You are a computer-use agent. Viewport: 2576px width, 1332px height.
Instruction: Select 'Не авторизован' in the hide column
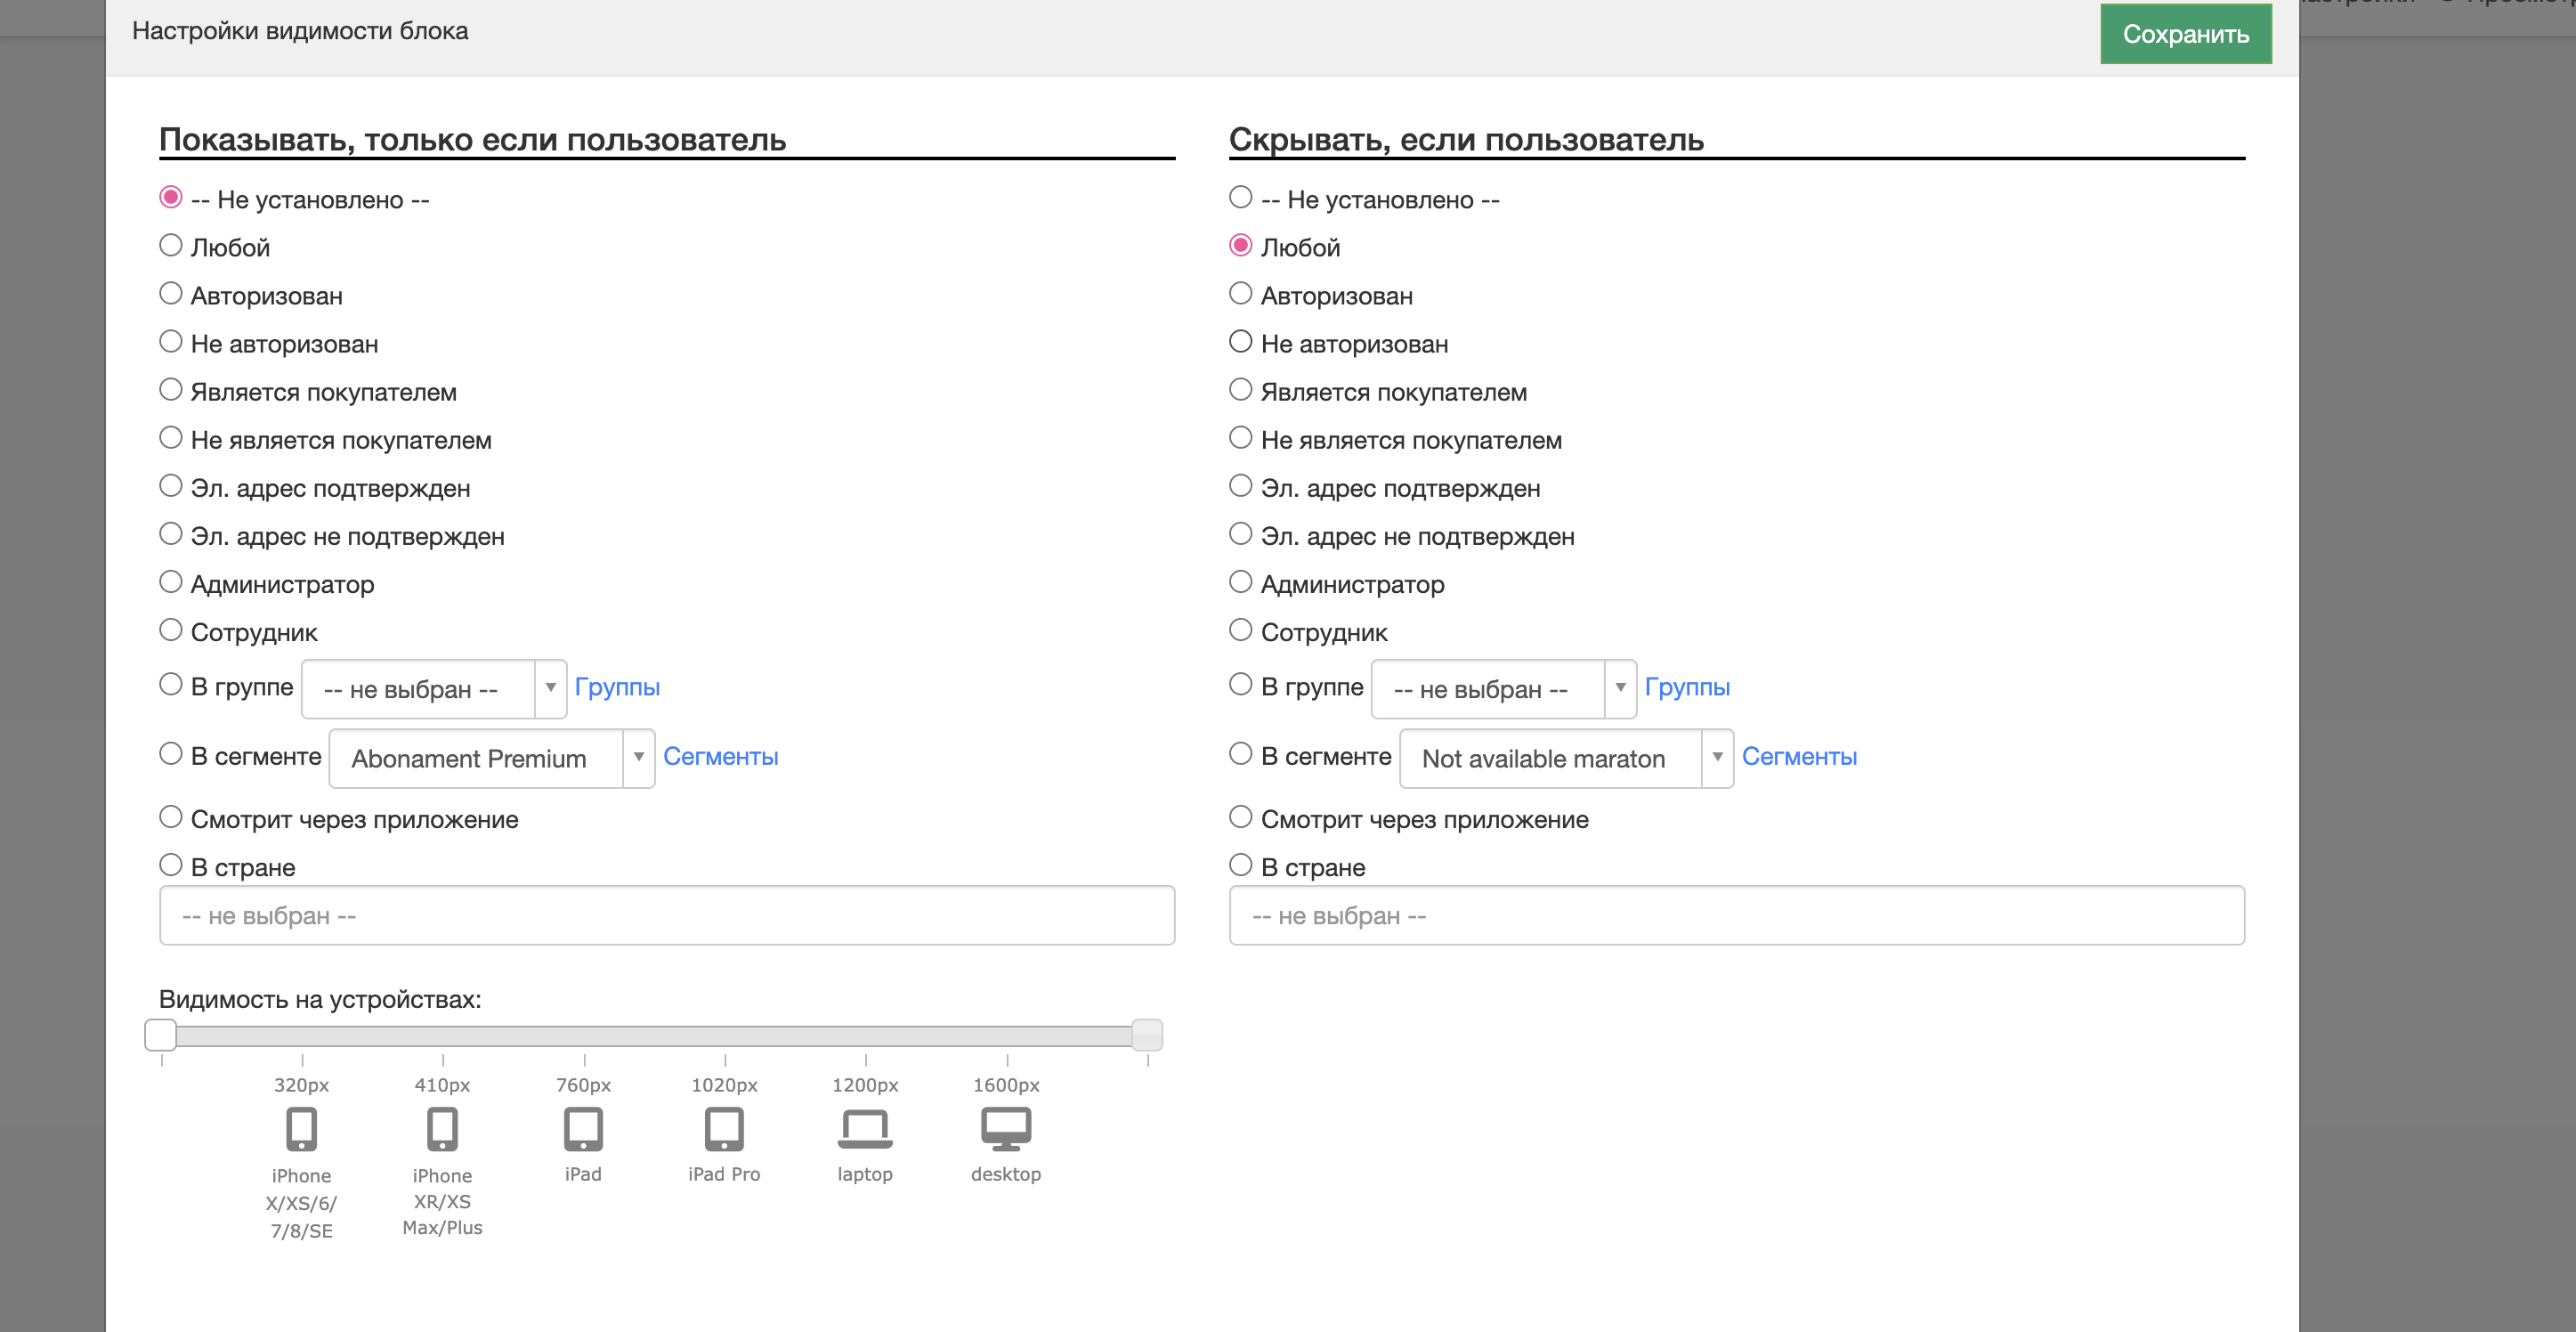point(1240,342)
